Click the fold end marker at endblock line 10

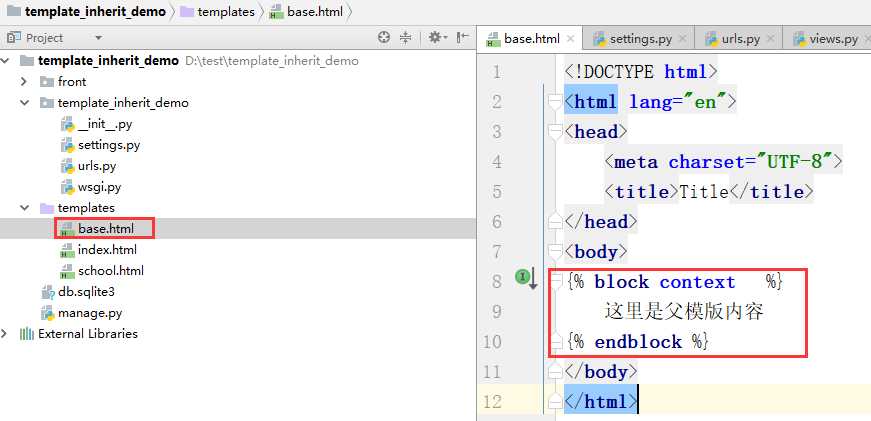tap(557, 341)
